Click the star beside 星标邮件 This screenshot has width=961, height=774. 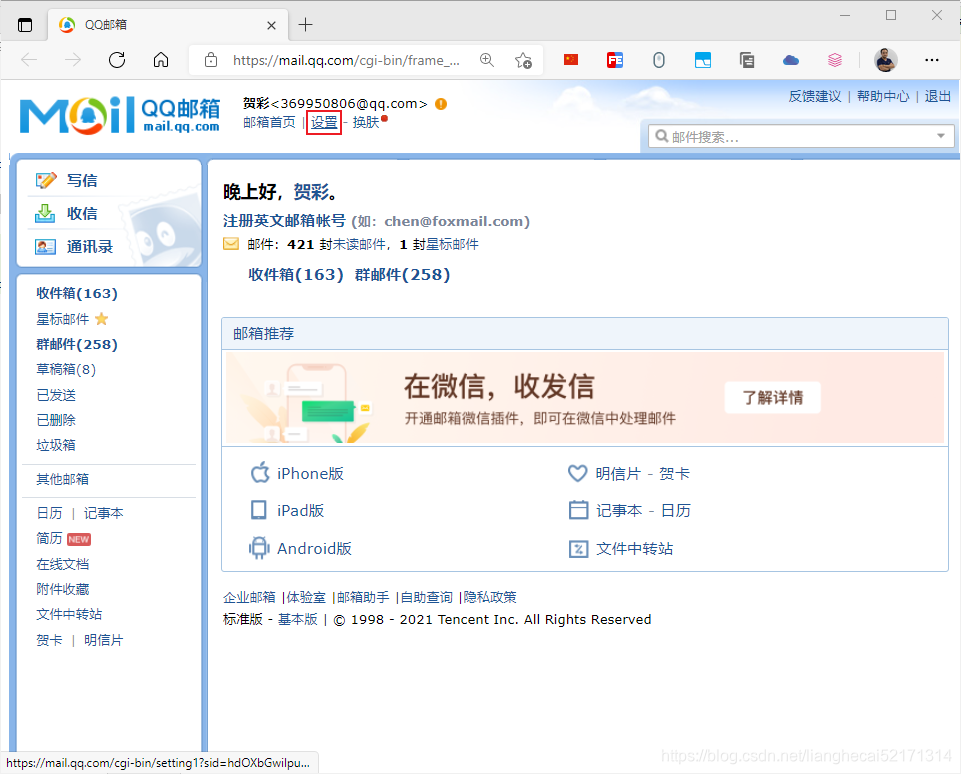pyautogui.click(x=102, y=319)
